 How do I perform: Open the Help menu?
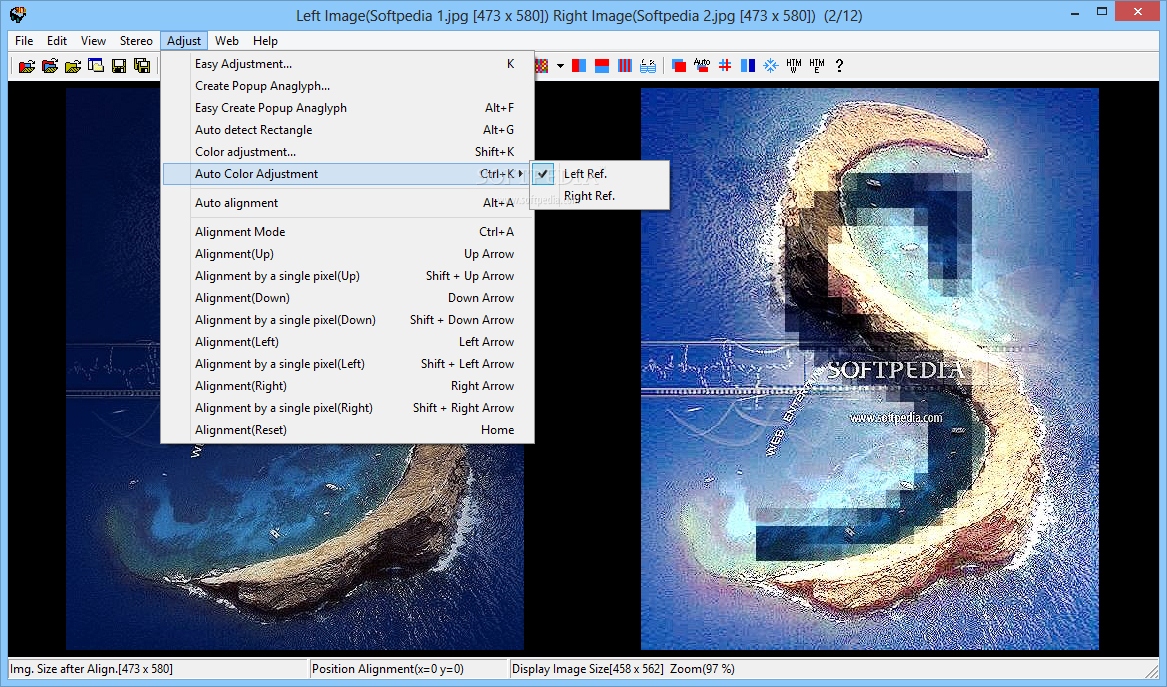point(265,41)
